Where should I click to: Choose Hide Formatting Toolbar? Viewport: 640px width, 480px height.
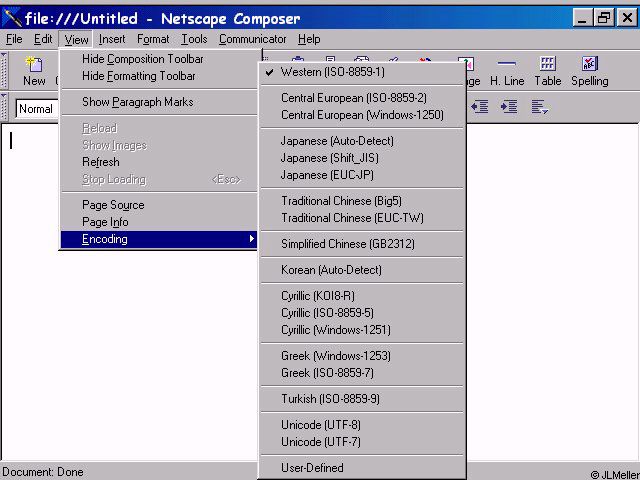[159, 76]
